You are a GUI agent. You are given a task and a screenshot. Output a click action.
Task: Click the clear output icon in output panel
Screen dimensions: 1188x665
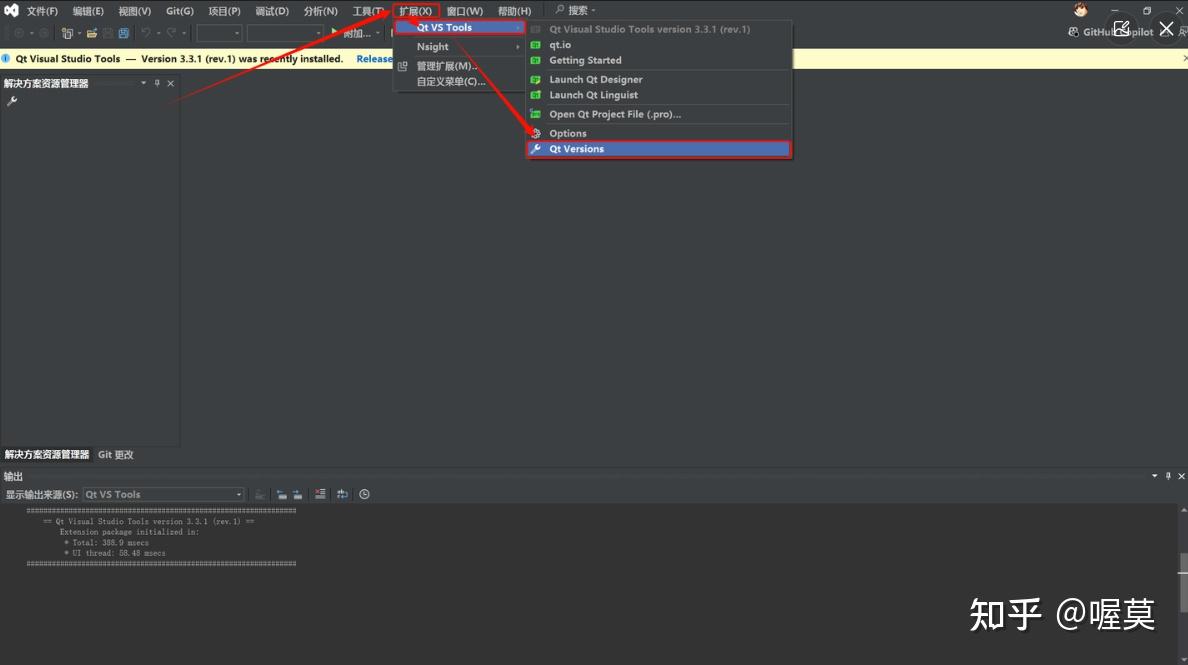(319, 493)
